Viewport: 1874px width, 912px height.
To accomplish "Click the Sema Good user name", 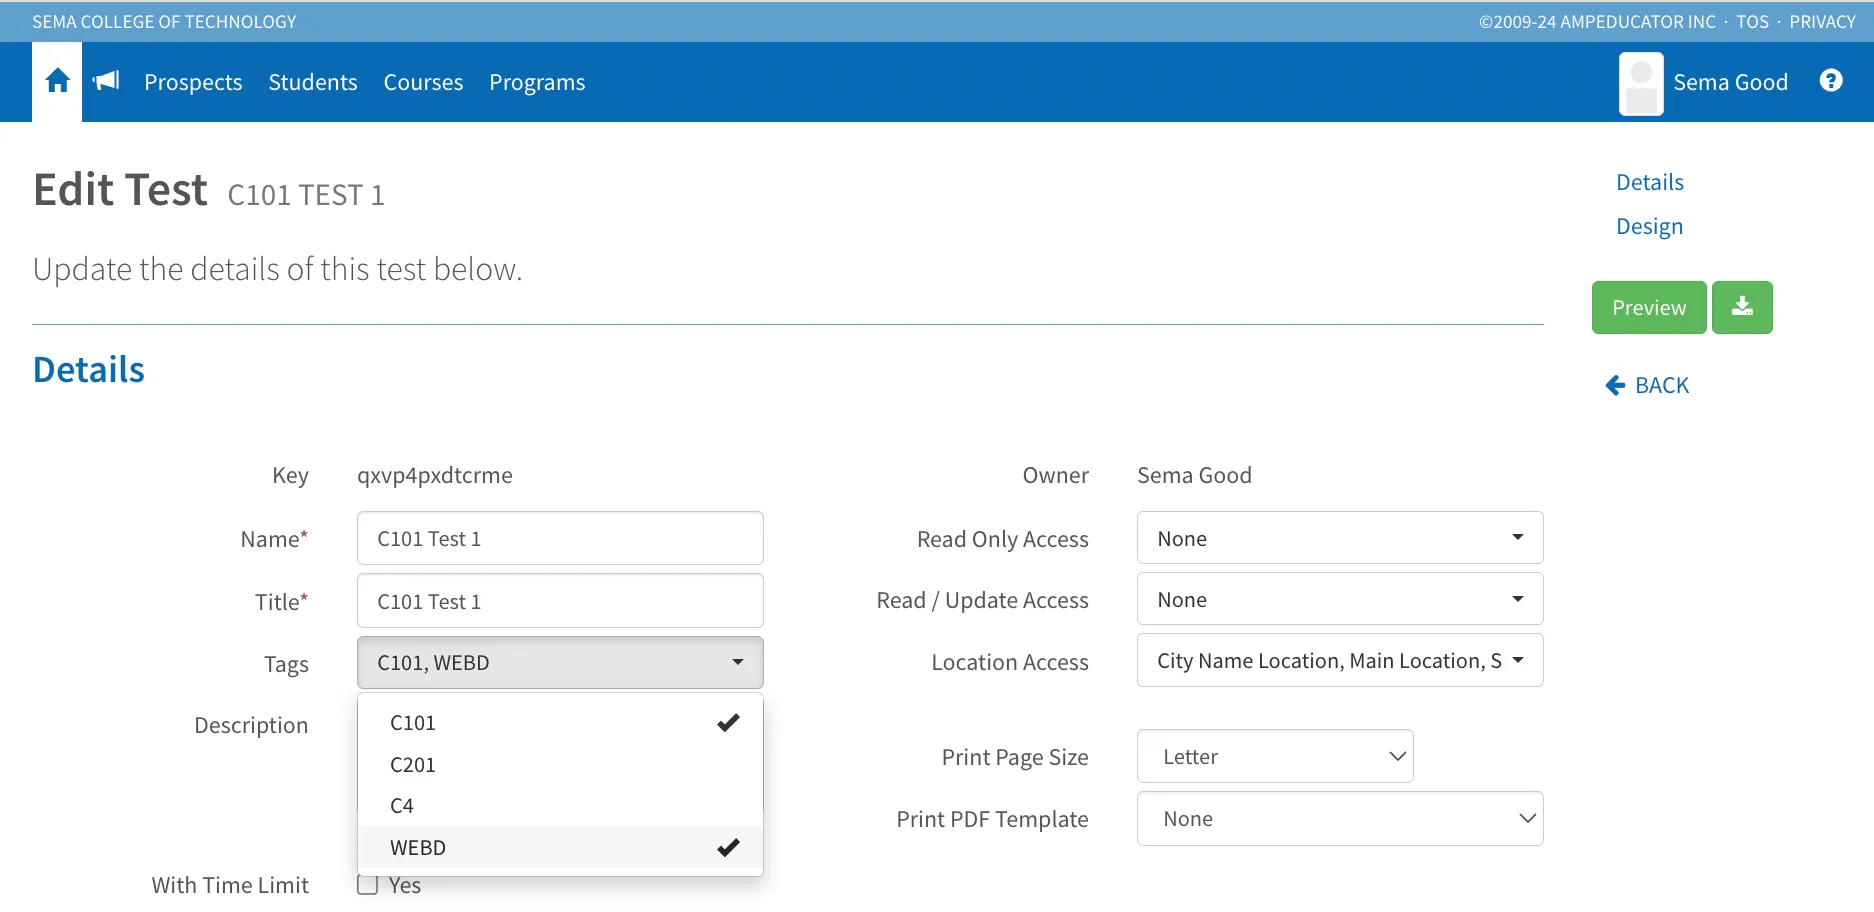I will click(x=1730, y=82).
